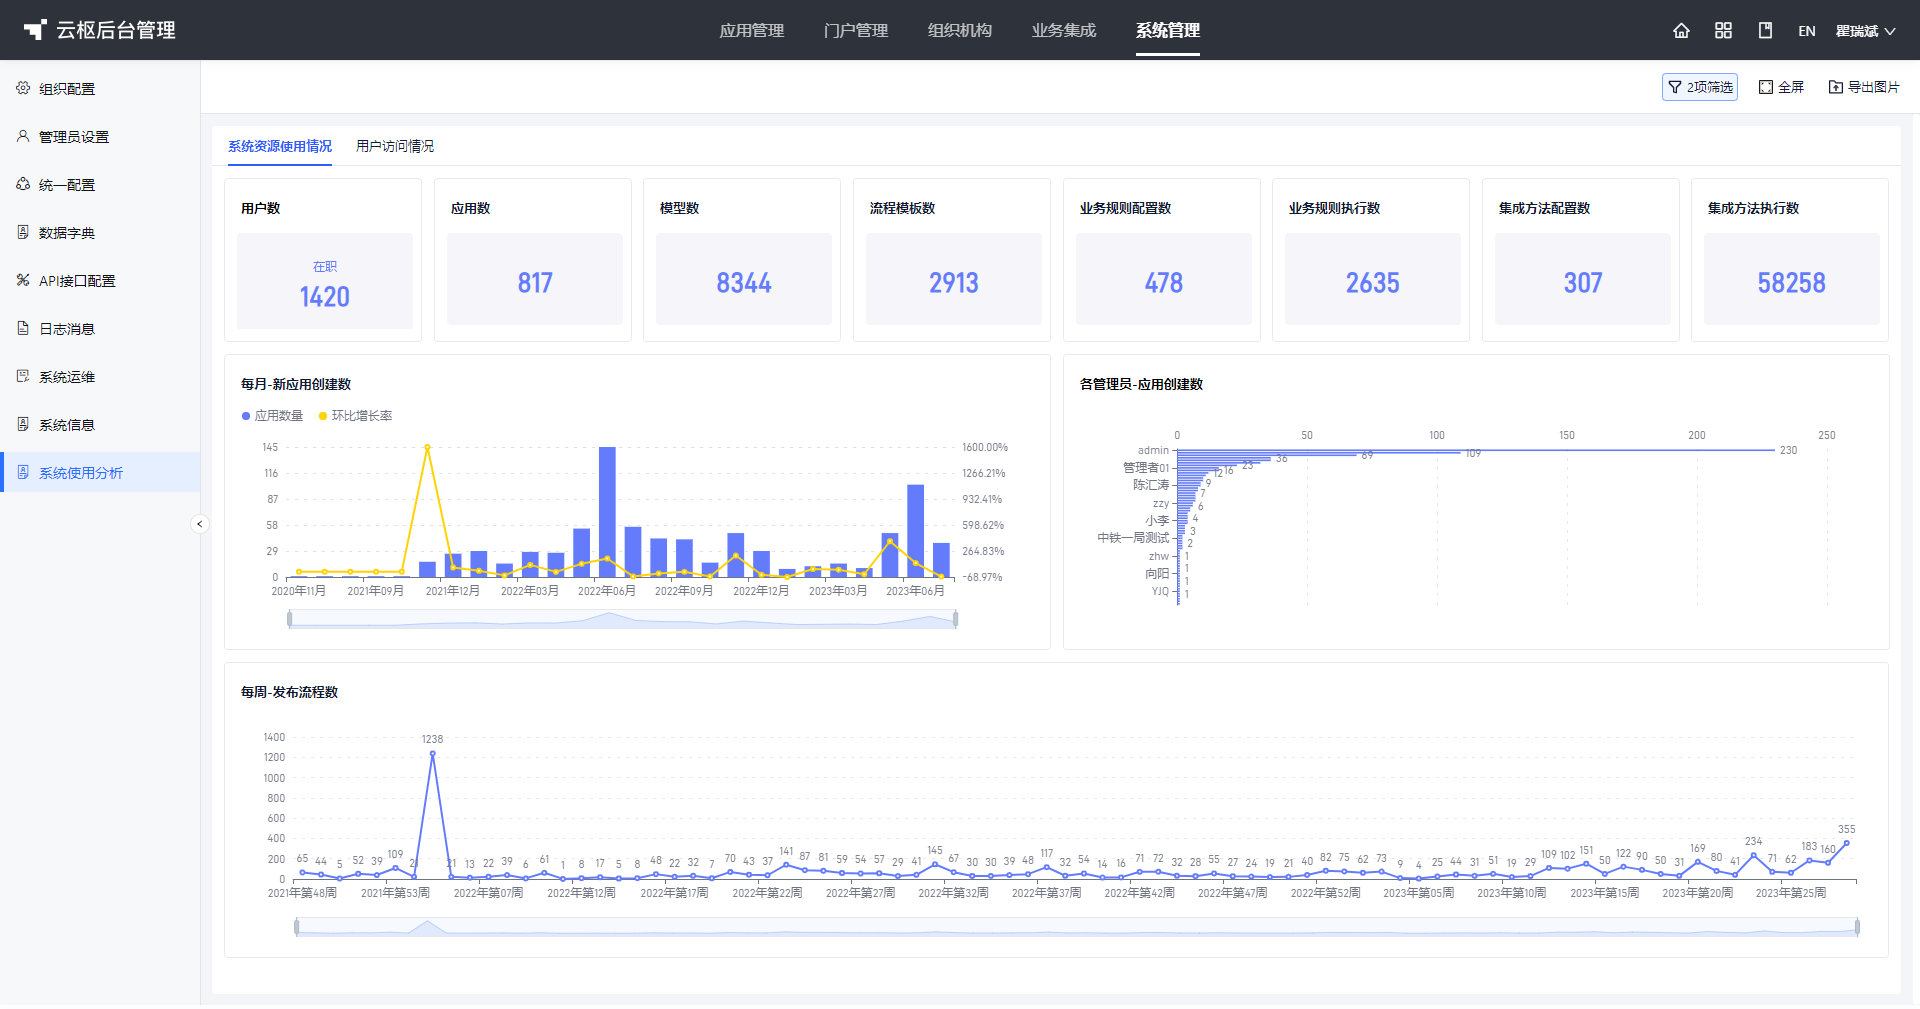This screenshot has height=1009, width=1920.
Task: Click the 流程模板数 2913 value
Action: [x=954, y=283]
